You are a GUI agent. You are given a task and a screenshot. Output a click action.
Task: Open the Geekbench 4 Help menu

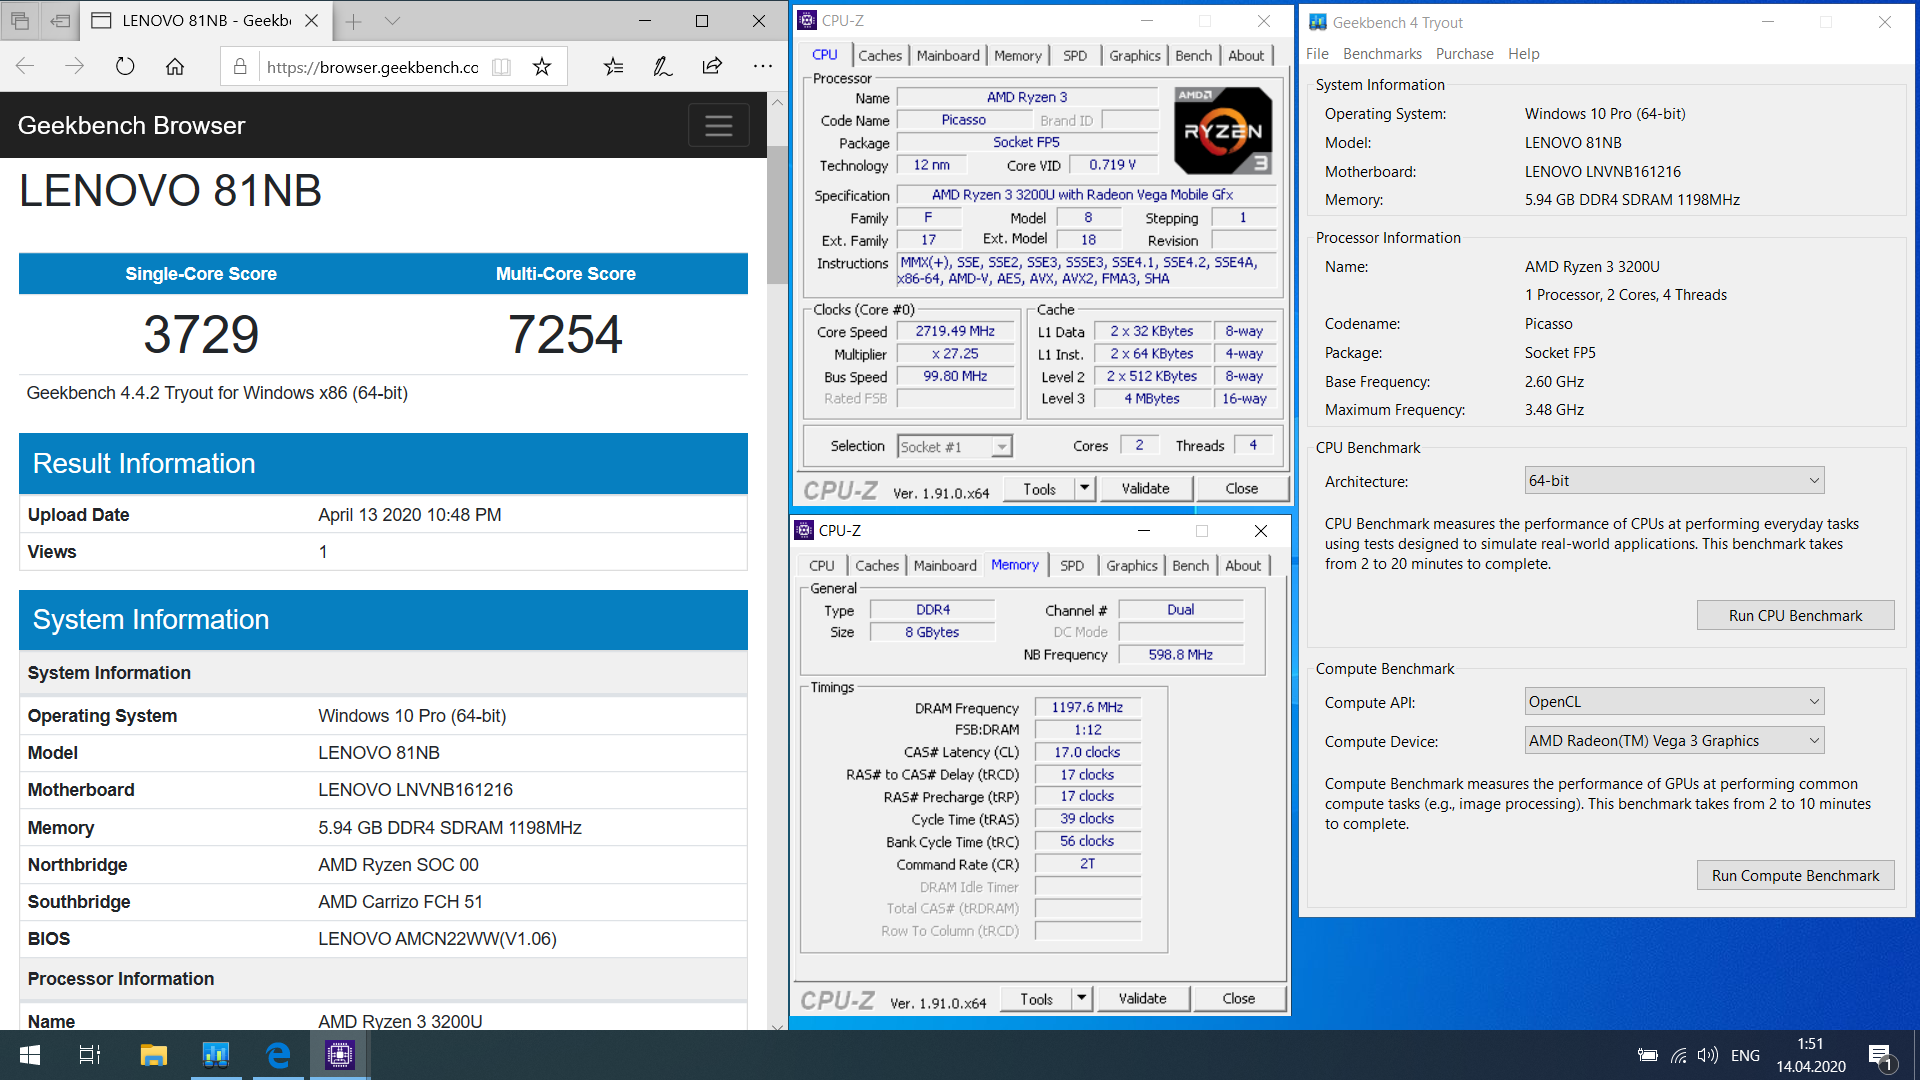coord(1523,54)
